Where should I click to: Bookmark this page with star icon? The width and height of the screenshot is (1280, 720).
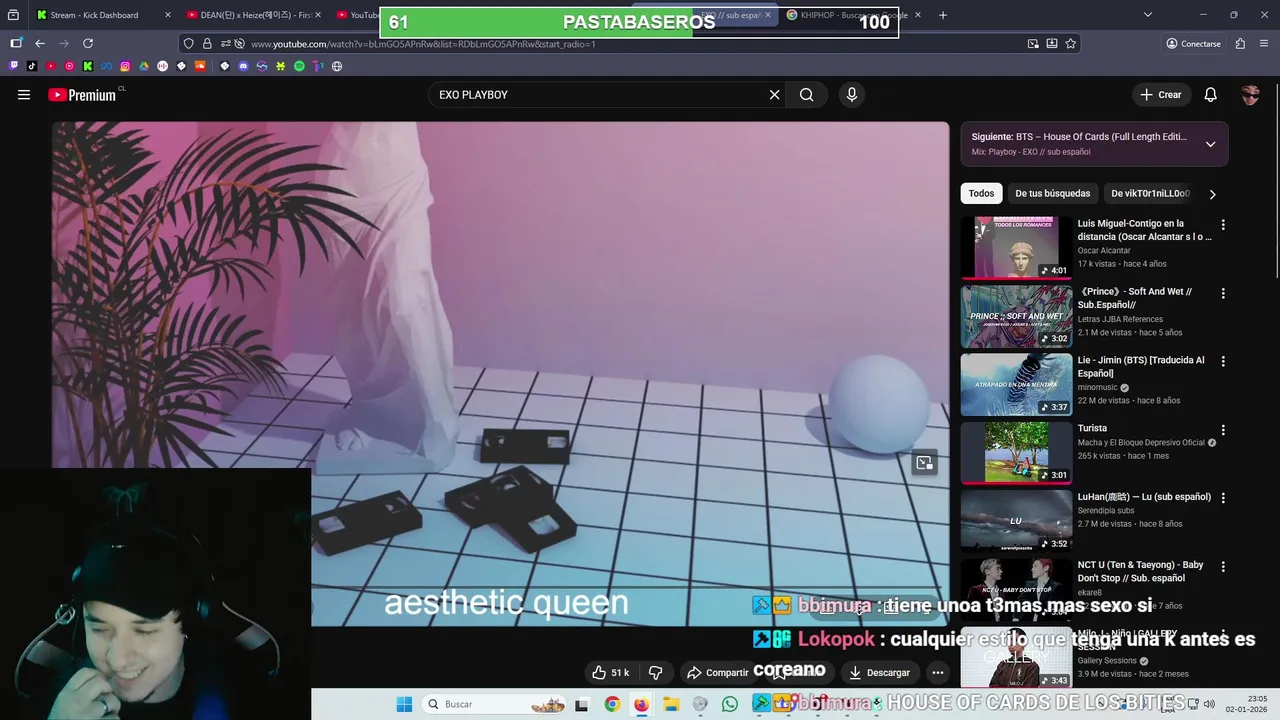(x=1071, y=43)
